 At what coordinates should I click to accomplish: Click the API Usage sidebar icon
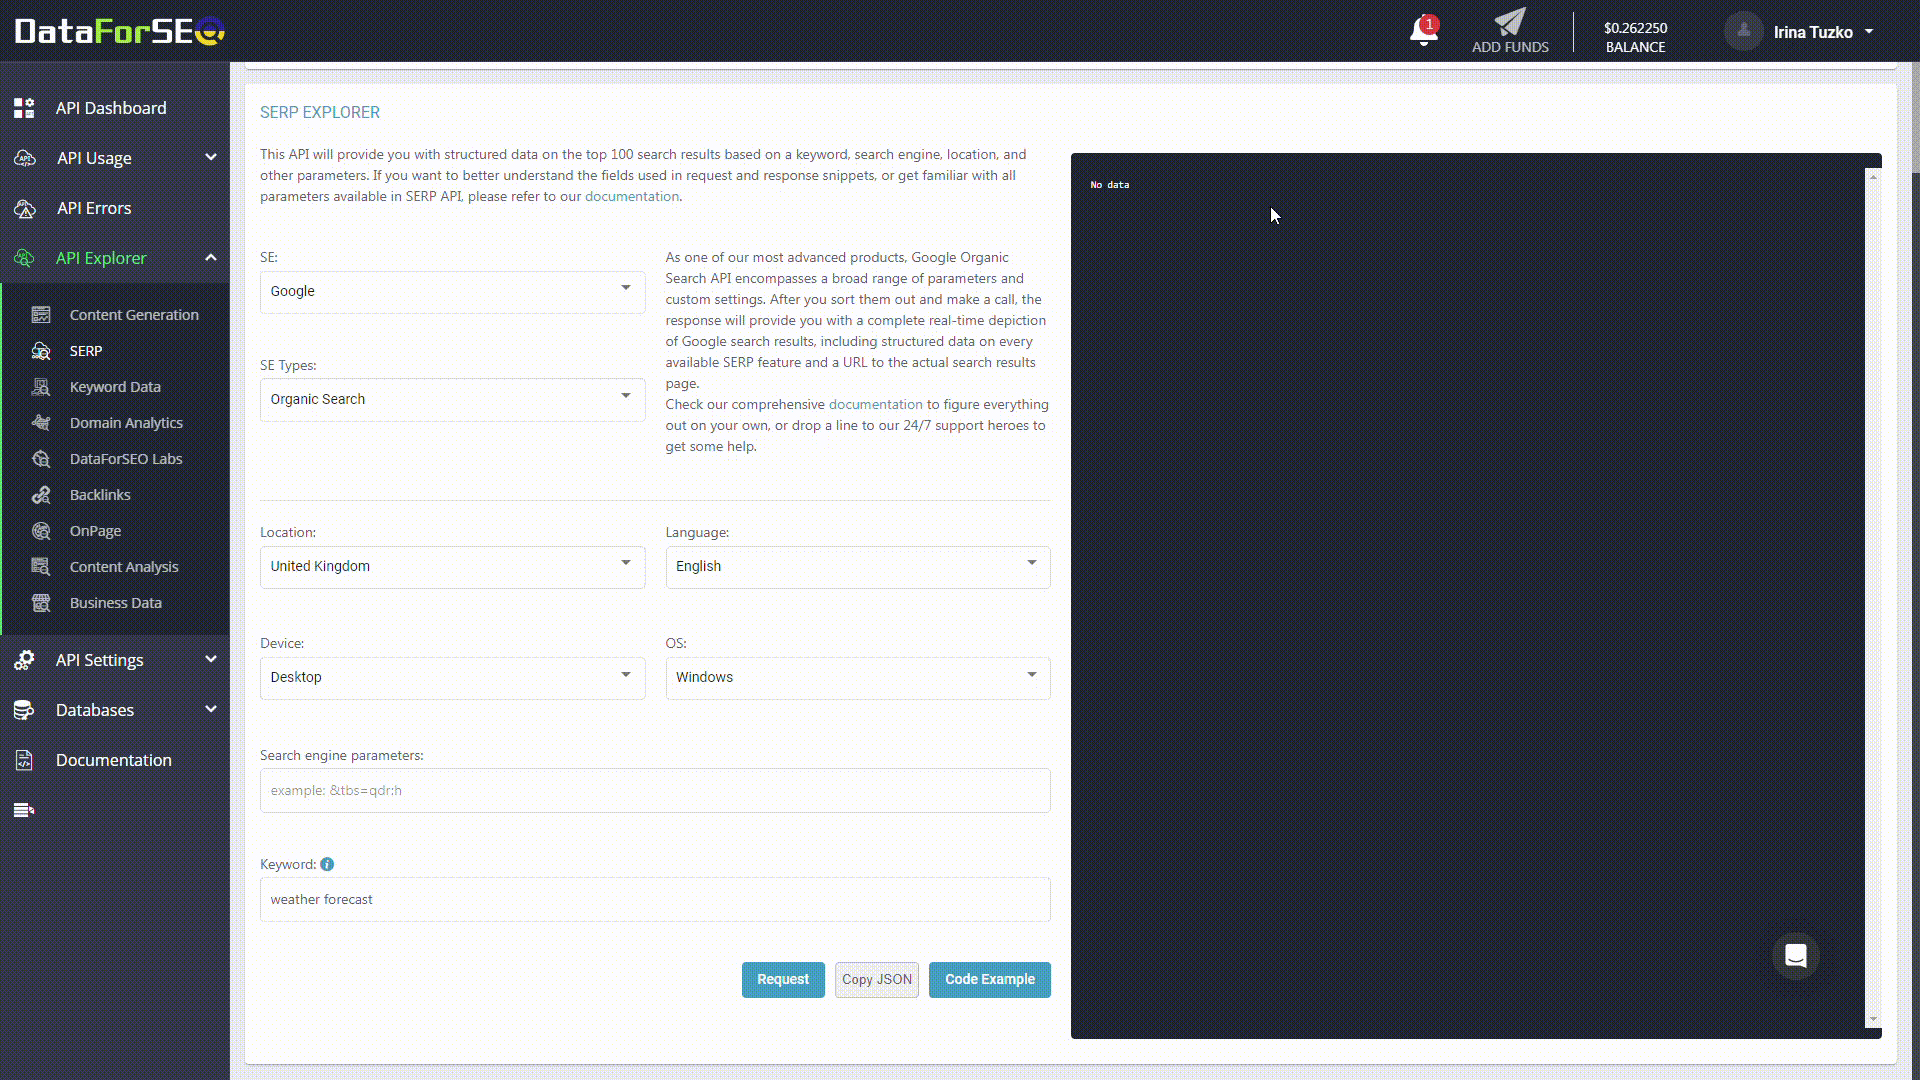coord(24,158)
